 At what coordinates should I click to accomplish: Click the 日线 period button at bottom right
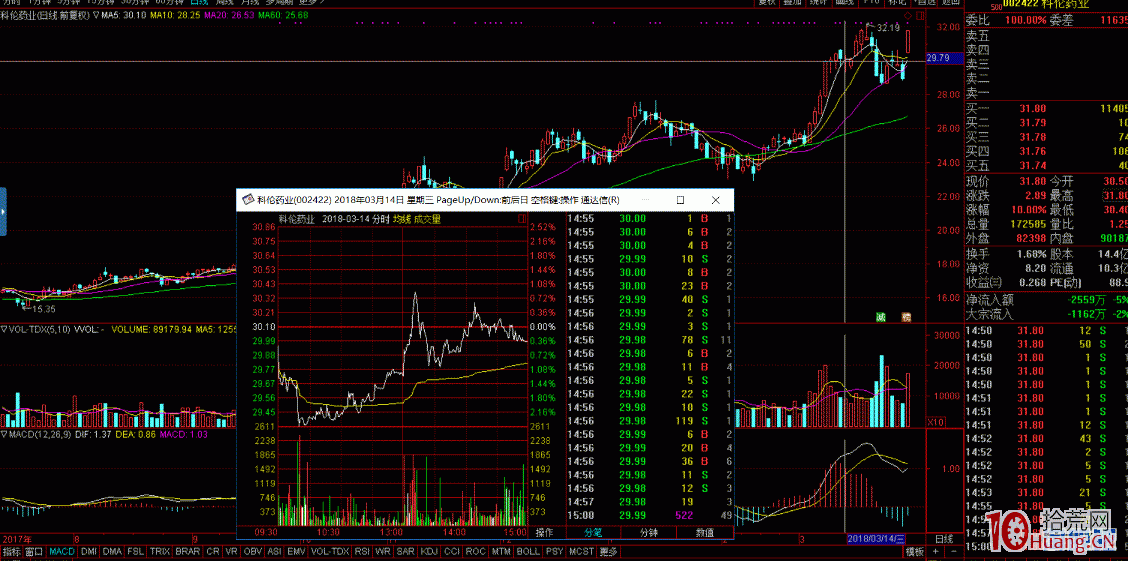click(943, 538)
